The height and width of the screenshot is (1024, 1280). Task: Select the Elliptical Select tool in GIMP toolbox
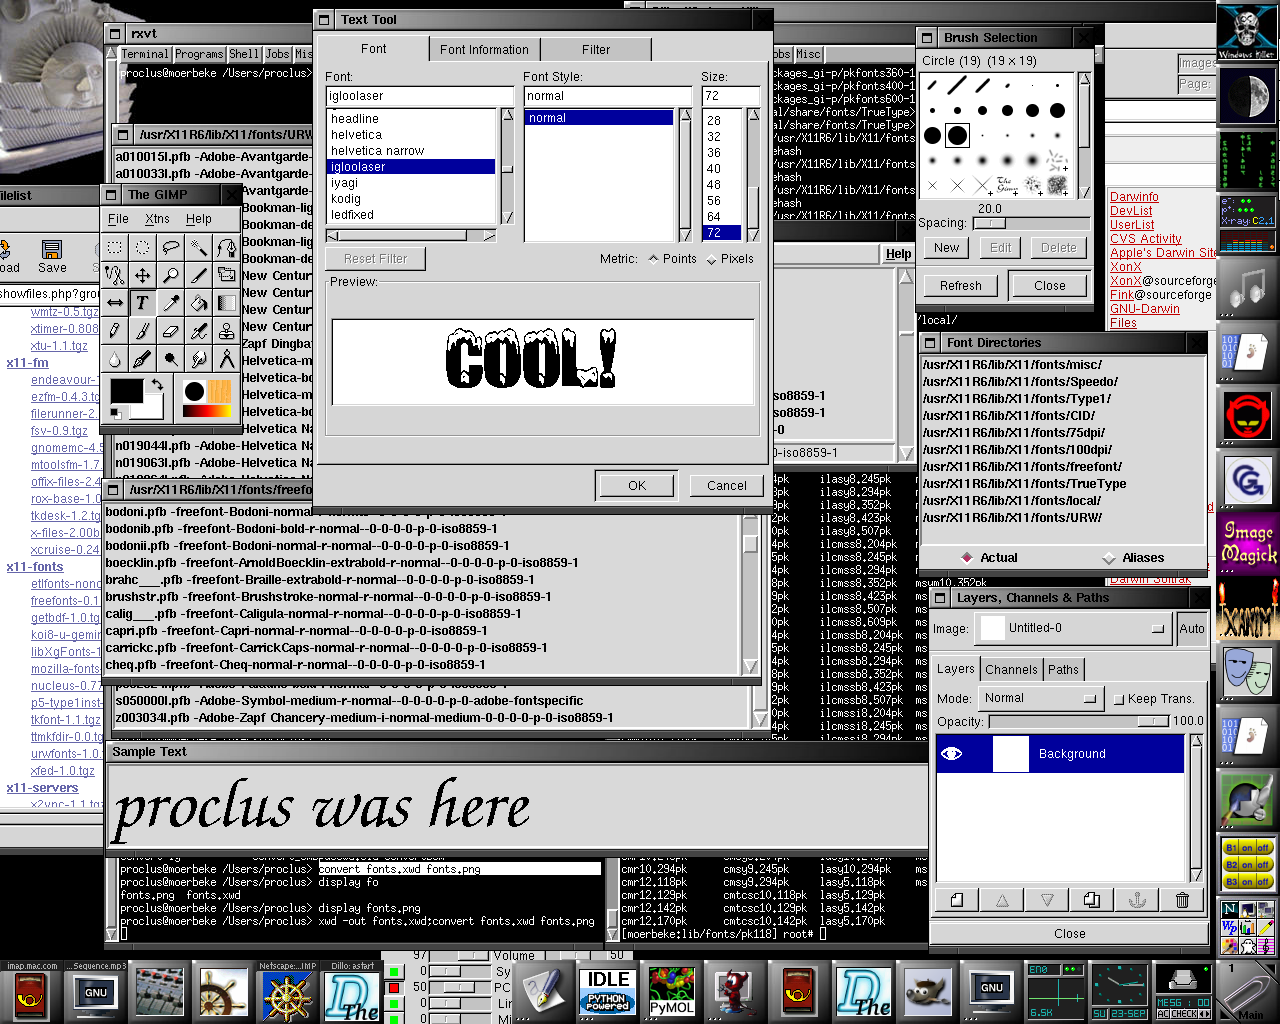143,247
